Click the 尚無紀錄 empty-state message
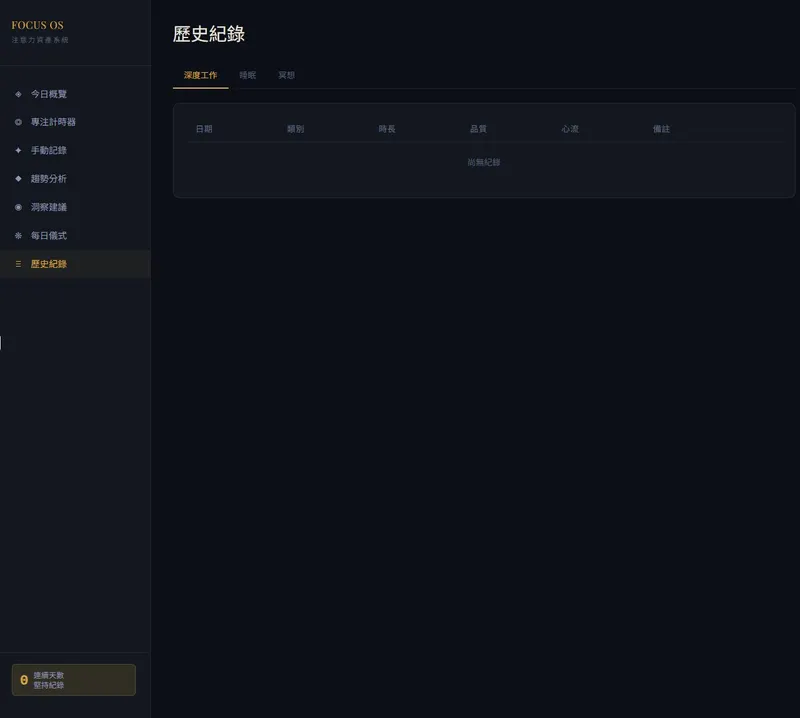 pos(484,162)
